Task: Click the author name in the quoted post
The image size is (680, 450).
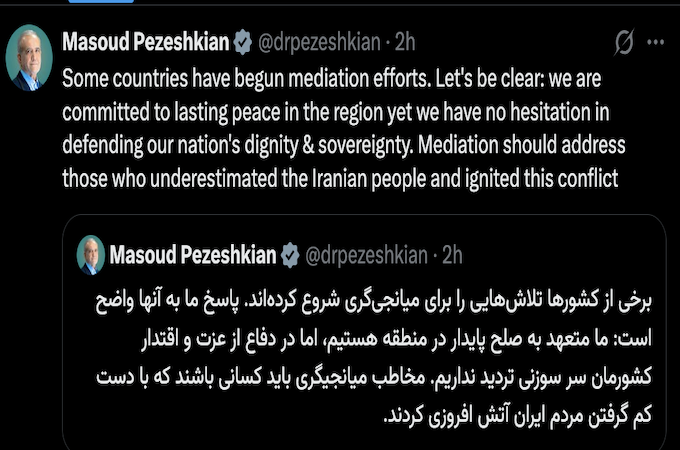Action: [194, 254]
